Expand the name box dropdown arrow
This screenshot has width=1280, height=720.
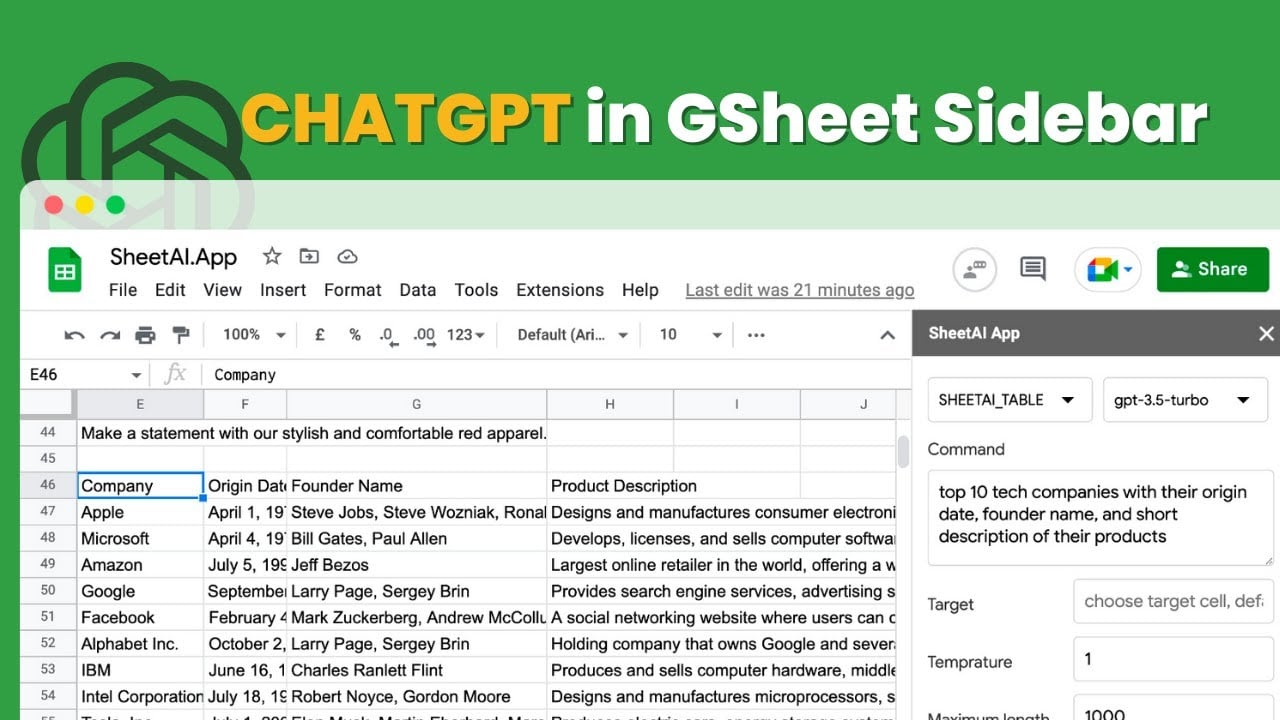tap(136, 375)
